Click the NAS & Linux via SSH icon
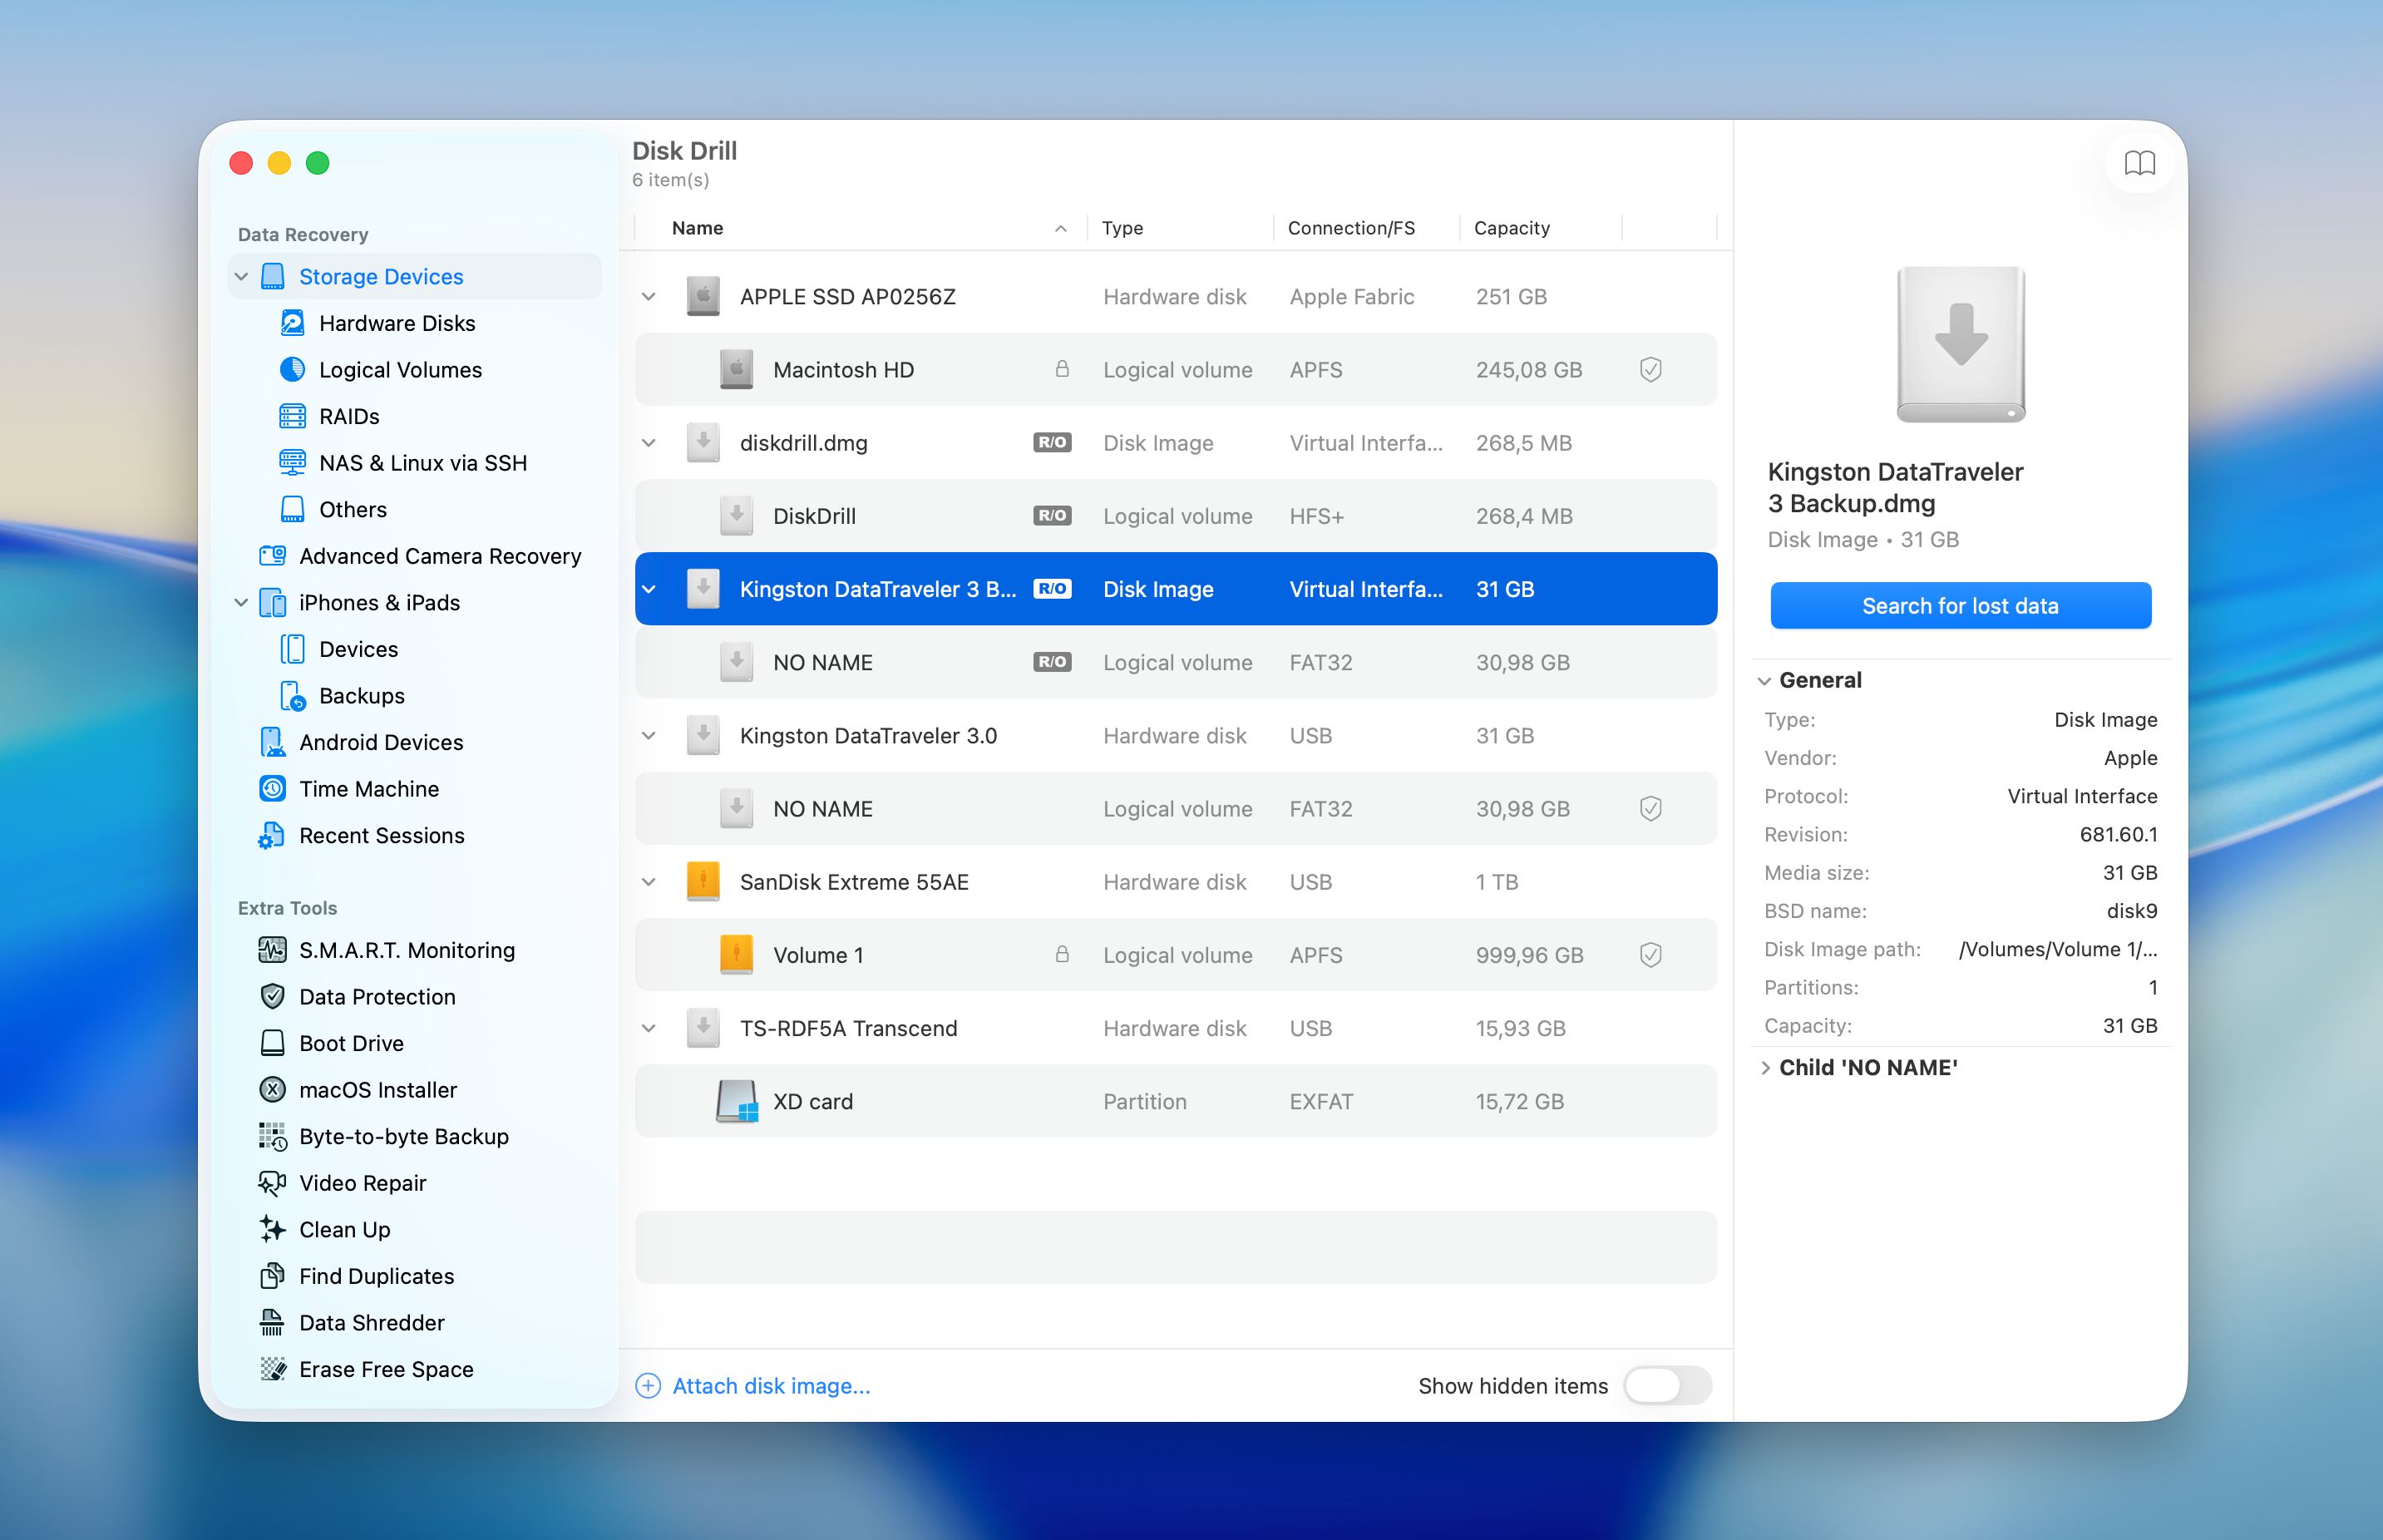Viewport: 2383px width, 1540px height. pos(292,463)
